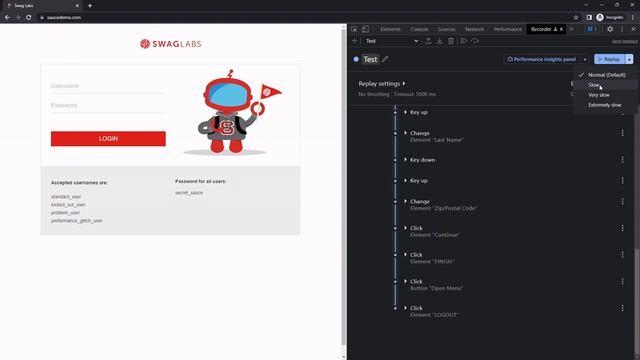Select Normal (Default) replay speed
Image resolution: width=640 pixels, height=360 pixels.
point(606,75)
